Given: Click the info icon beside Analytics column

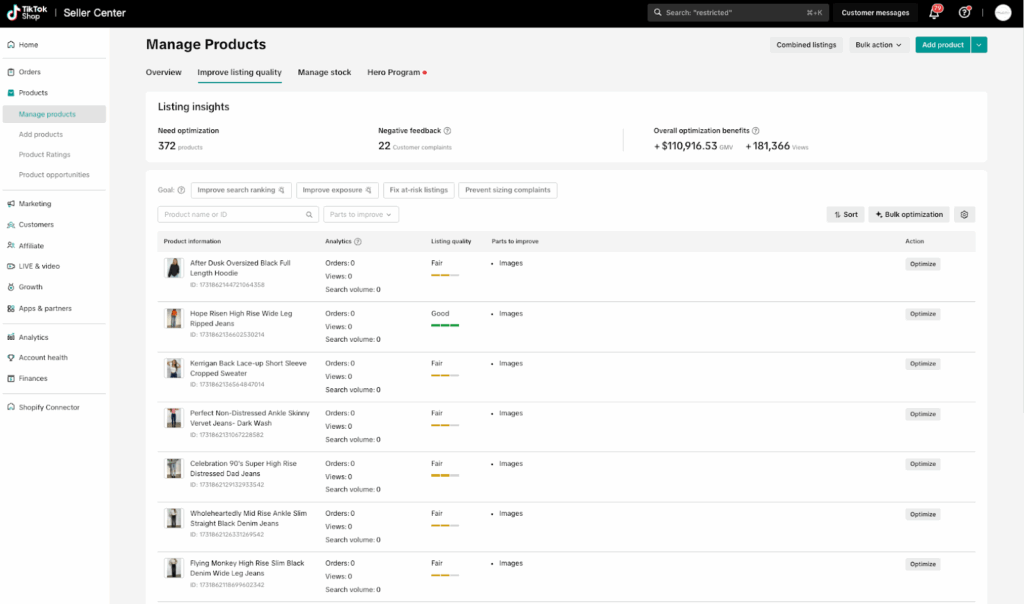Looking at the screenshot, I should point(358,242).
